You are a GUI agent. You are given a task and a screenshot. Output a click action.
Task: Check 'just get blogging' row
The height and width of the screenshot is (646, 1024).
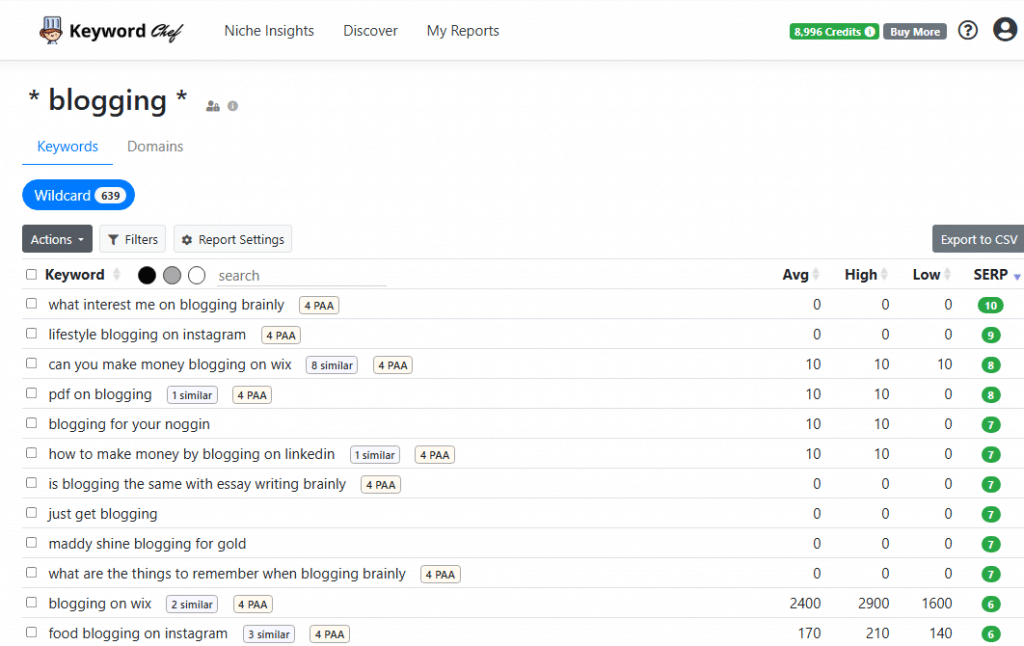[x=31, y=513]
